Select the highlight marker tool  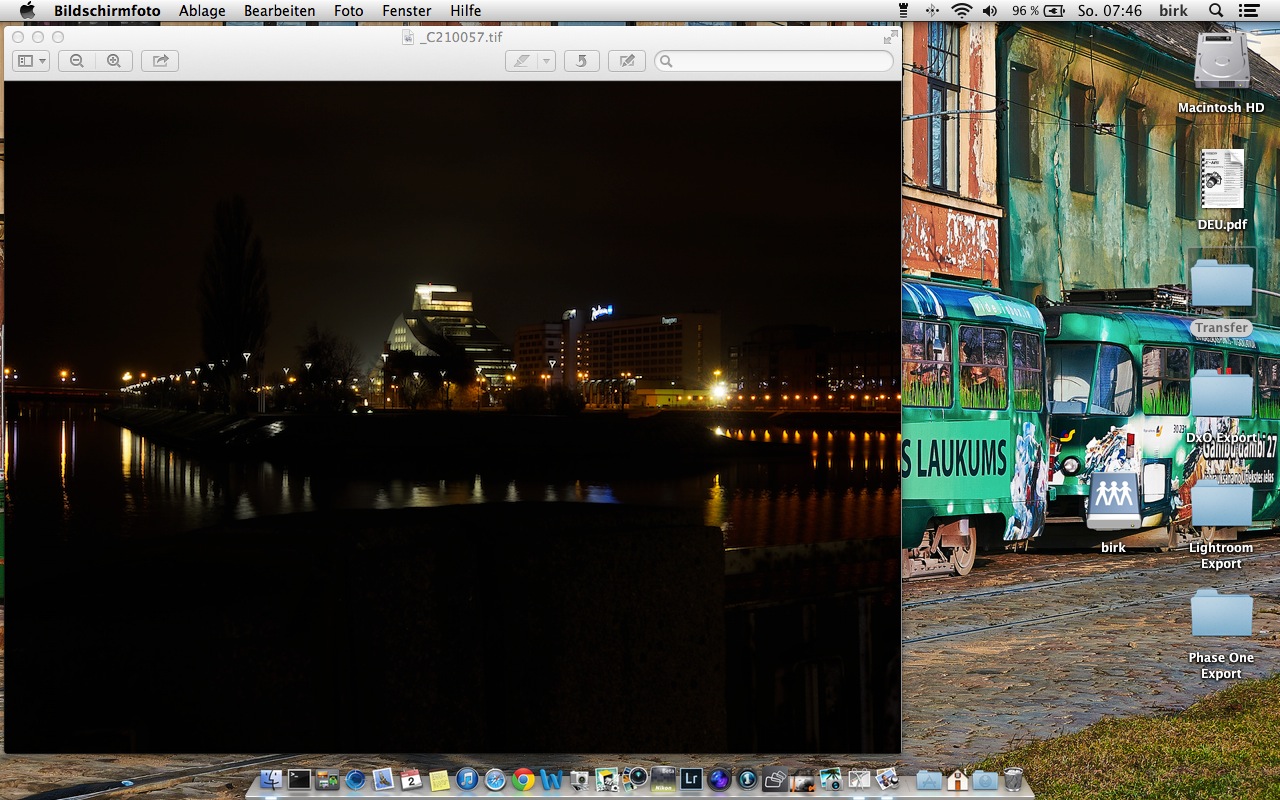tap(521, 61)
